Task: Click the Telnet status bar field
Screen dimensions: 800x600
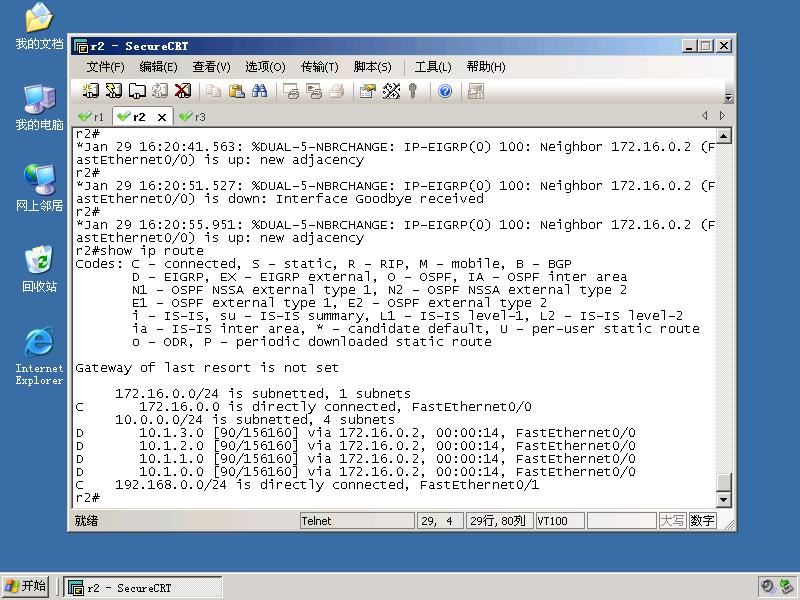Action: pos(357,521)
